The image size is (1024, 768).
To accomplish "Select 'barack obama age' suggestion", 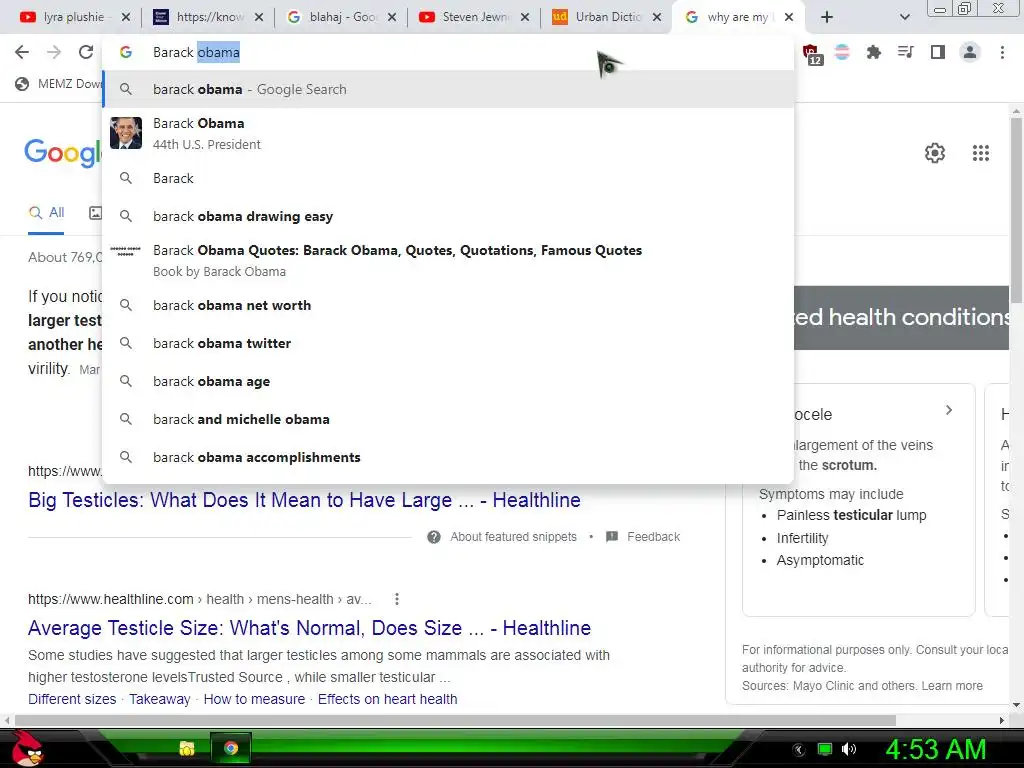I will click(449, 381).
